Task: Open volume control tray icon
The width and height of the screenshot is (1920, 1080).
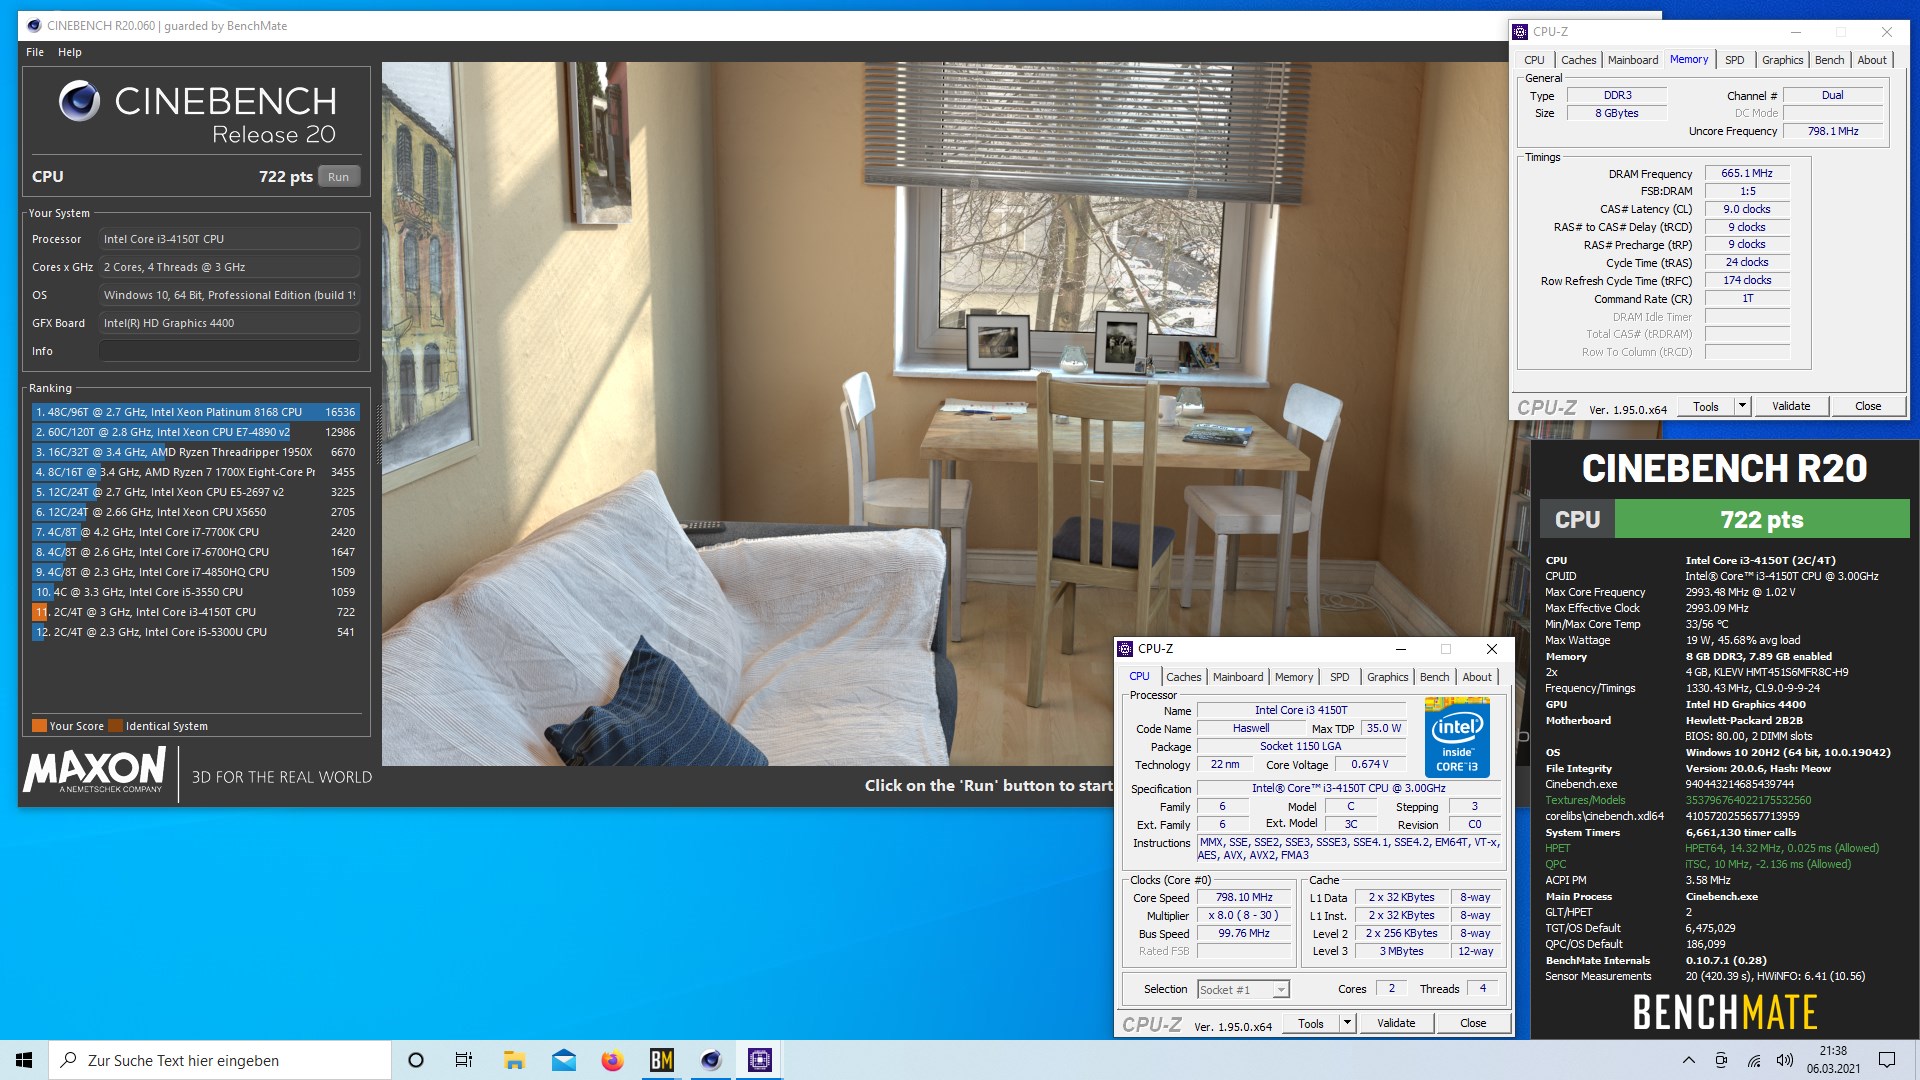Action: (1785, 1060)
